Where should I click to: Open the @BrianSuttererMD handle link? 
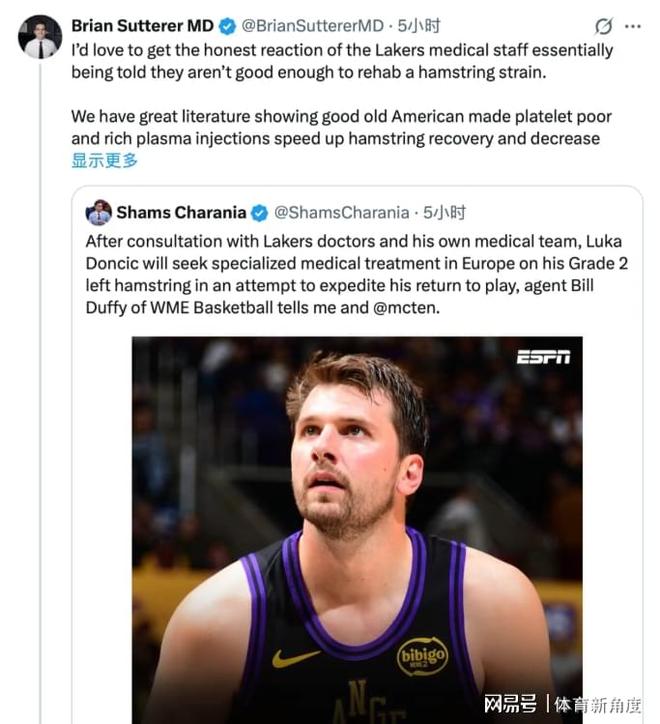pyautogui.click(x=312, y=26)
